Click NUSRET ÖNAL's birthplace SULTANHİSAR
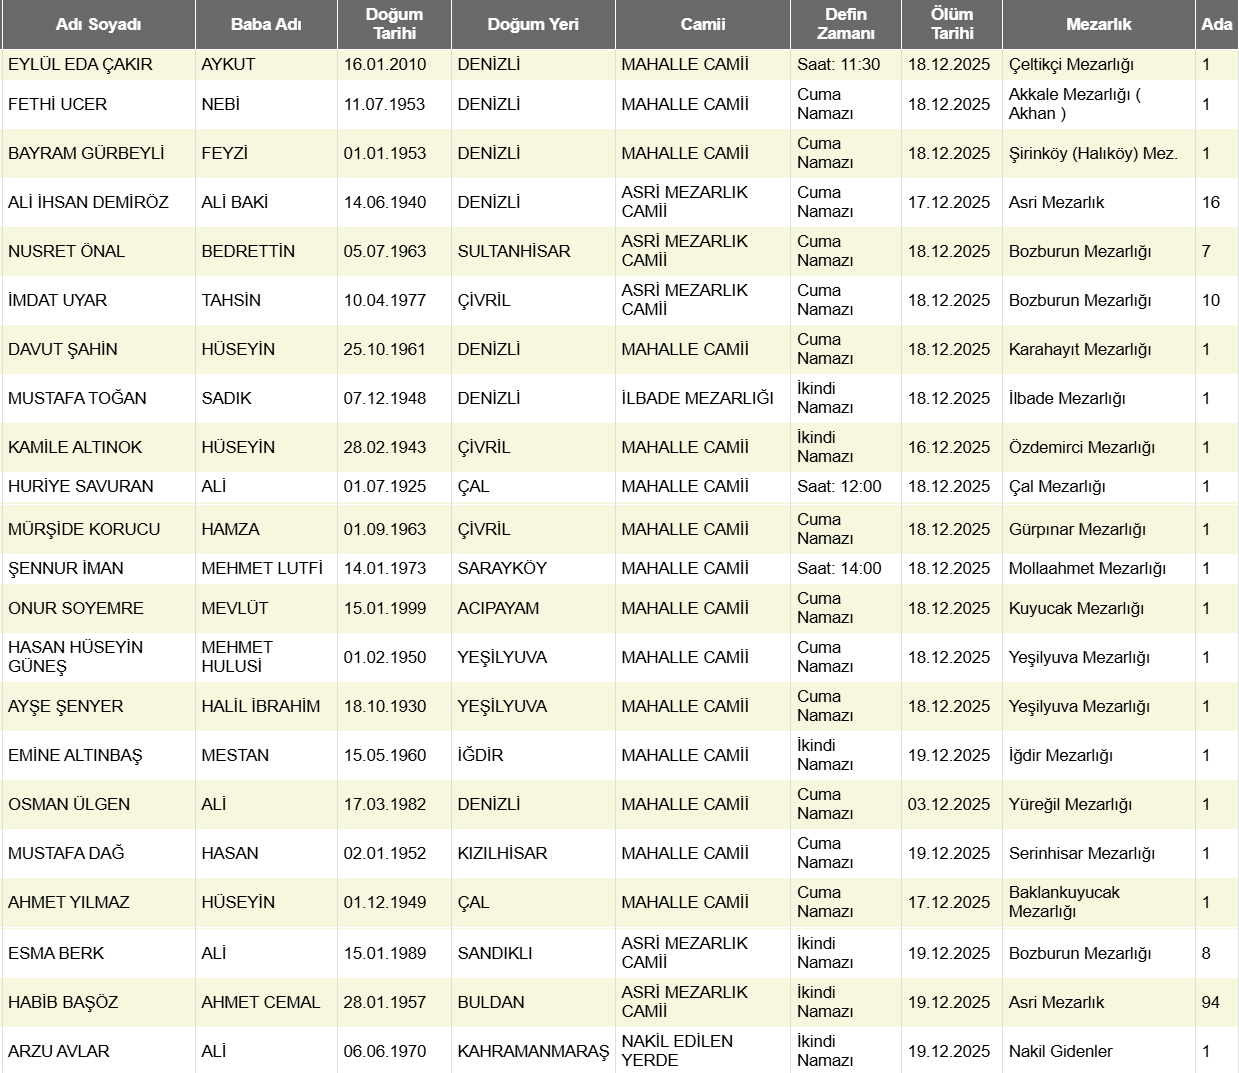The image size is (1239, 1073). pos(514,251)
